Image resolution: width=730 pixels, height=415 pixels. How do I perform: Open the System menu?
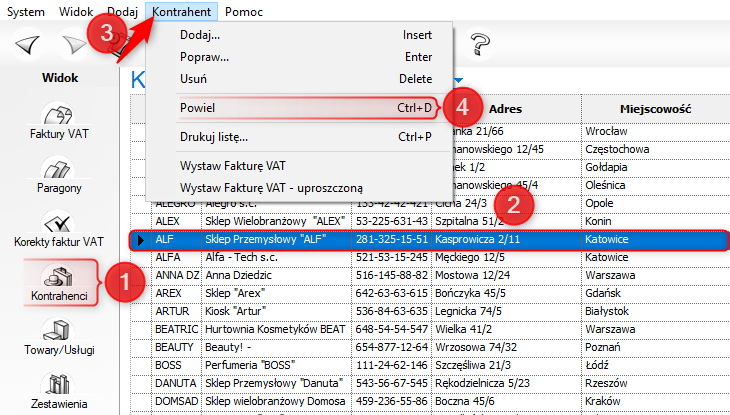[26, 12]
